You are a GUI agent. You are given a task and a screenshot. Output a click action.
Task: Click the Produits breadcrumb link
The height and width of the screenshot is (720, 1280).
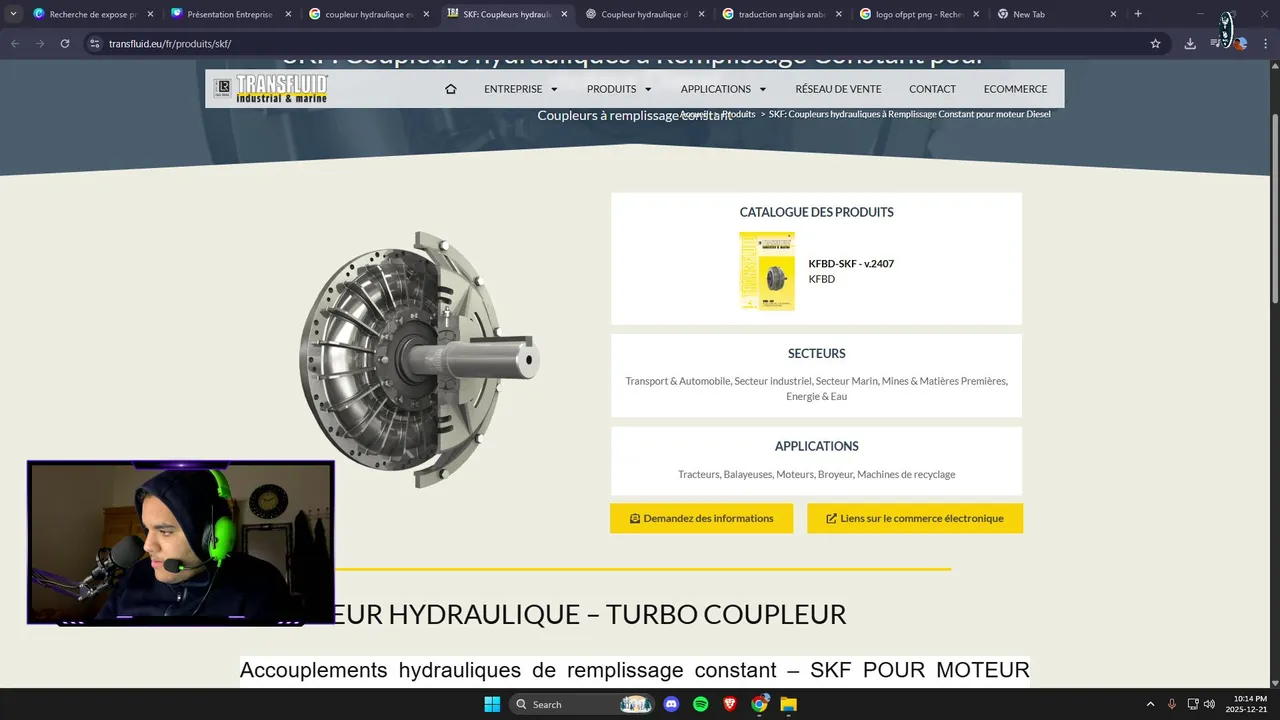(738, 114)
